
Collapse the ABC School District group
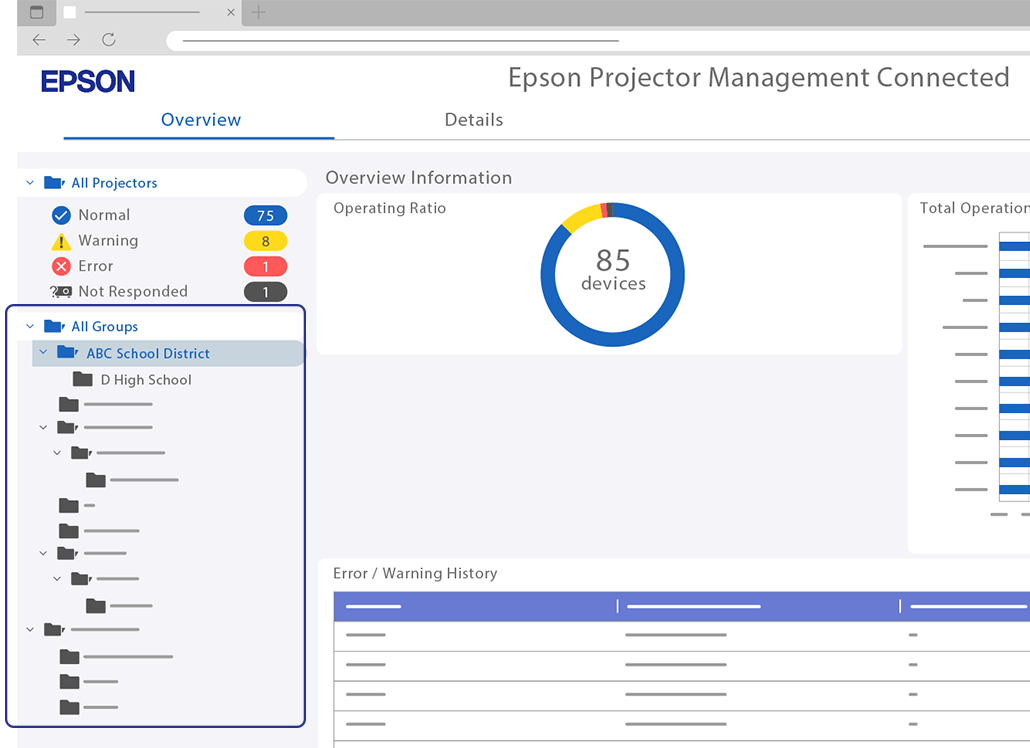43,353
